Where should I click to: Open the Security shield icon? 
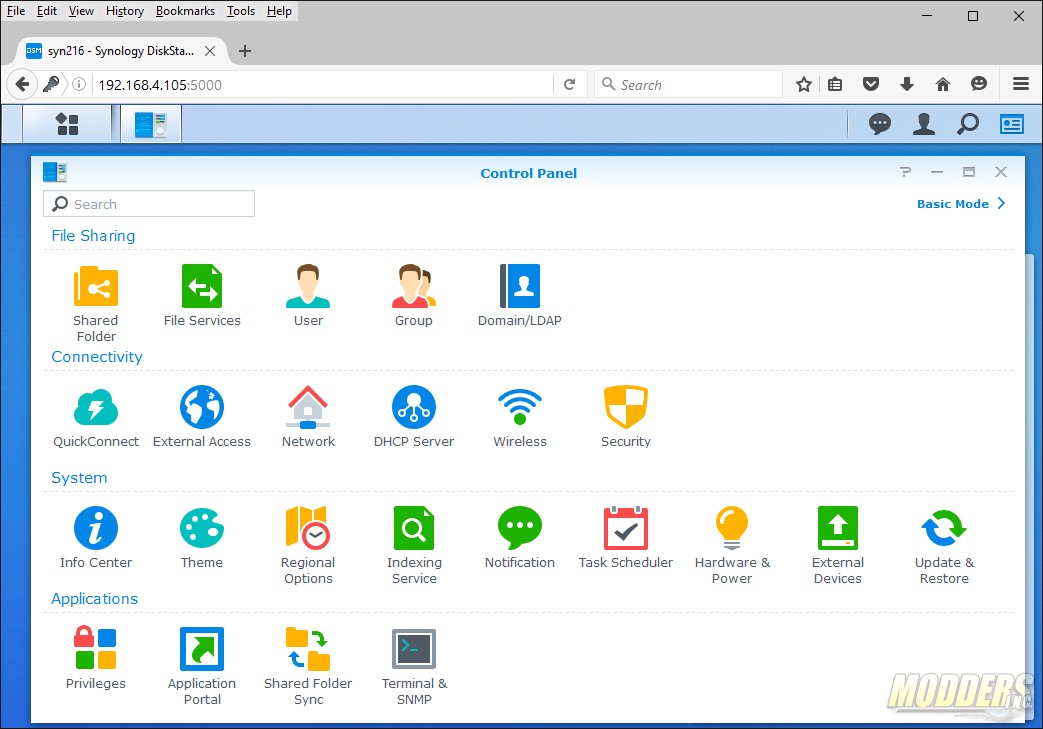coord(625,417)
